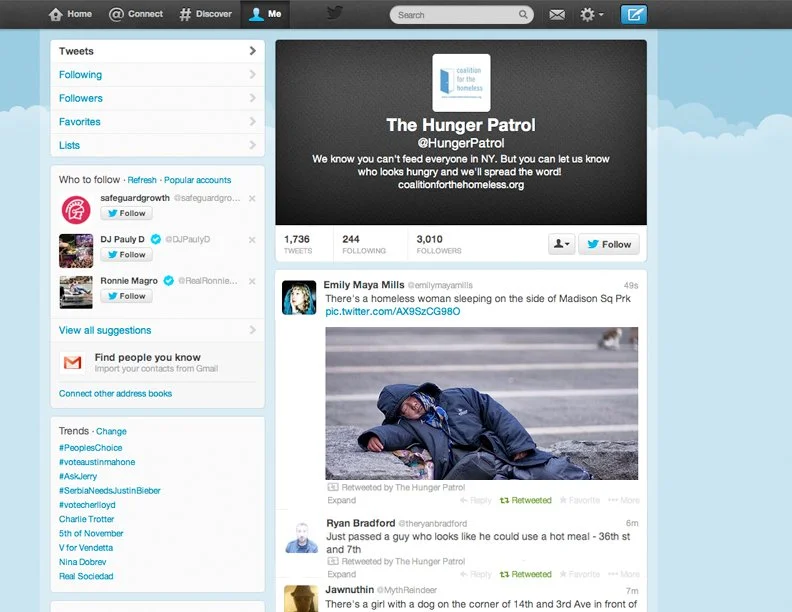Favorite Emily Maya Mills tweet
This screenshot has width=792, height=612.
[579, 500]
